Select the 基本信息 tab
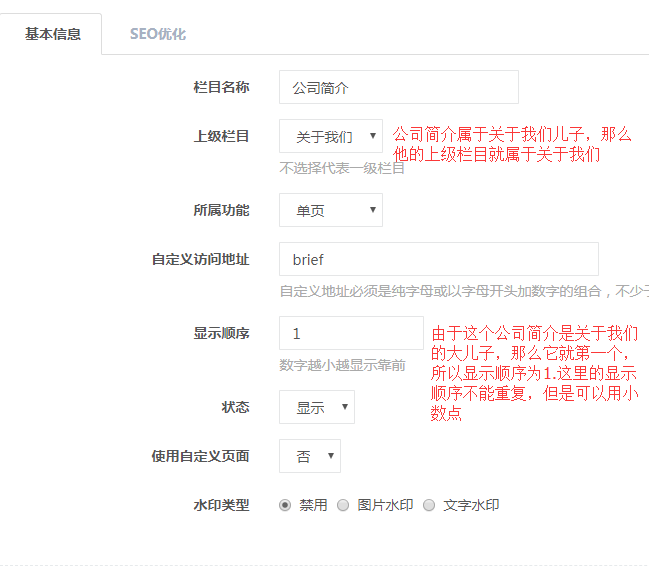This screenshot has width=649, height=568. [x=53, y=34]
